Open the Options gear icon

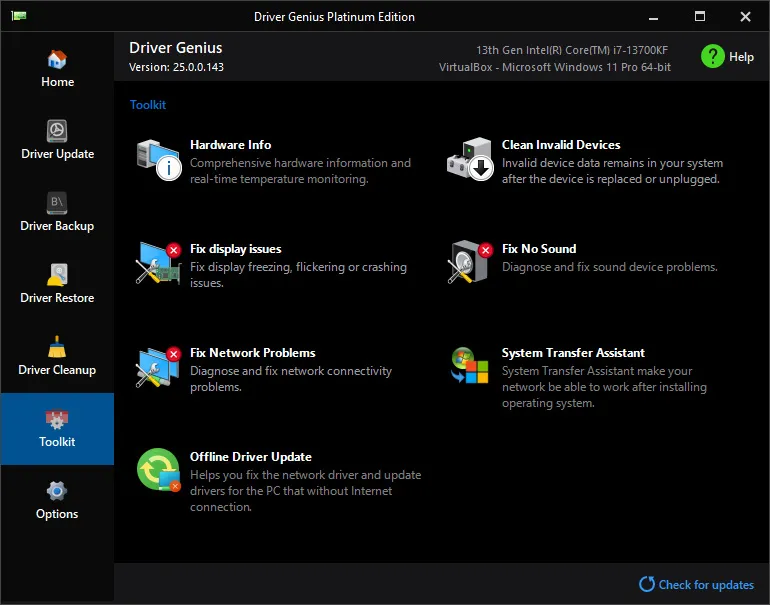coord(57,491)
